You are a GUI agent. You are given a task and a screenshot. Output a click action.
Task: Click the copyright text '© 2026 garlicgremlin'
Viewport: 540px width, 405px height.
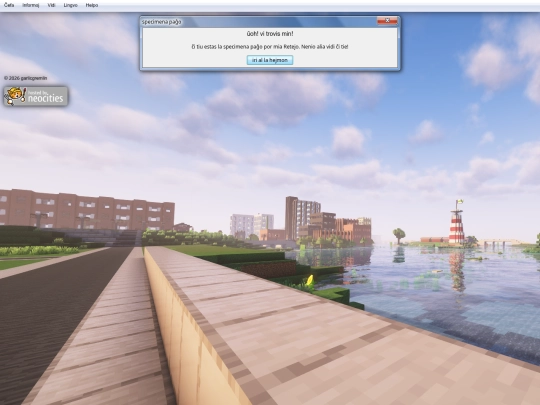(x=25, y=78)
